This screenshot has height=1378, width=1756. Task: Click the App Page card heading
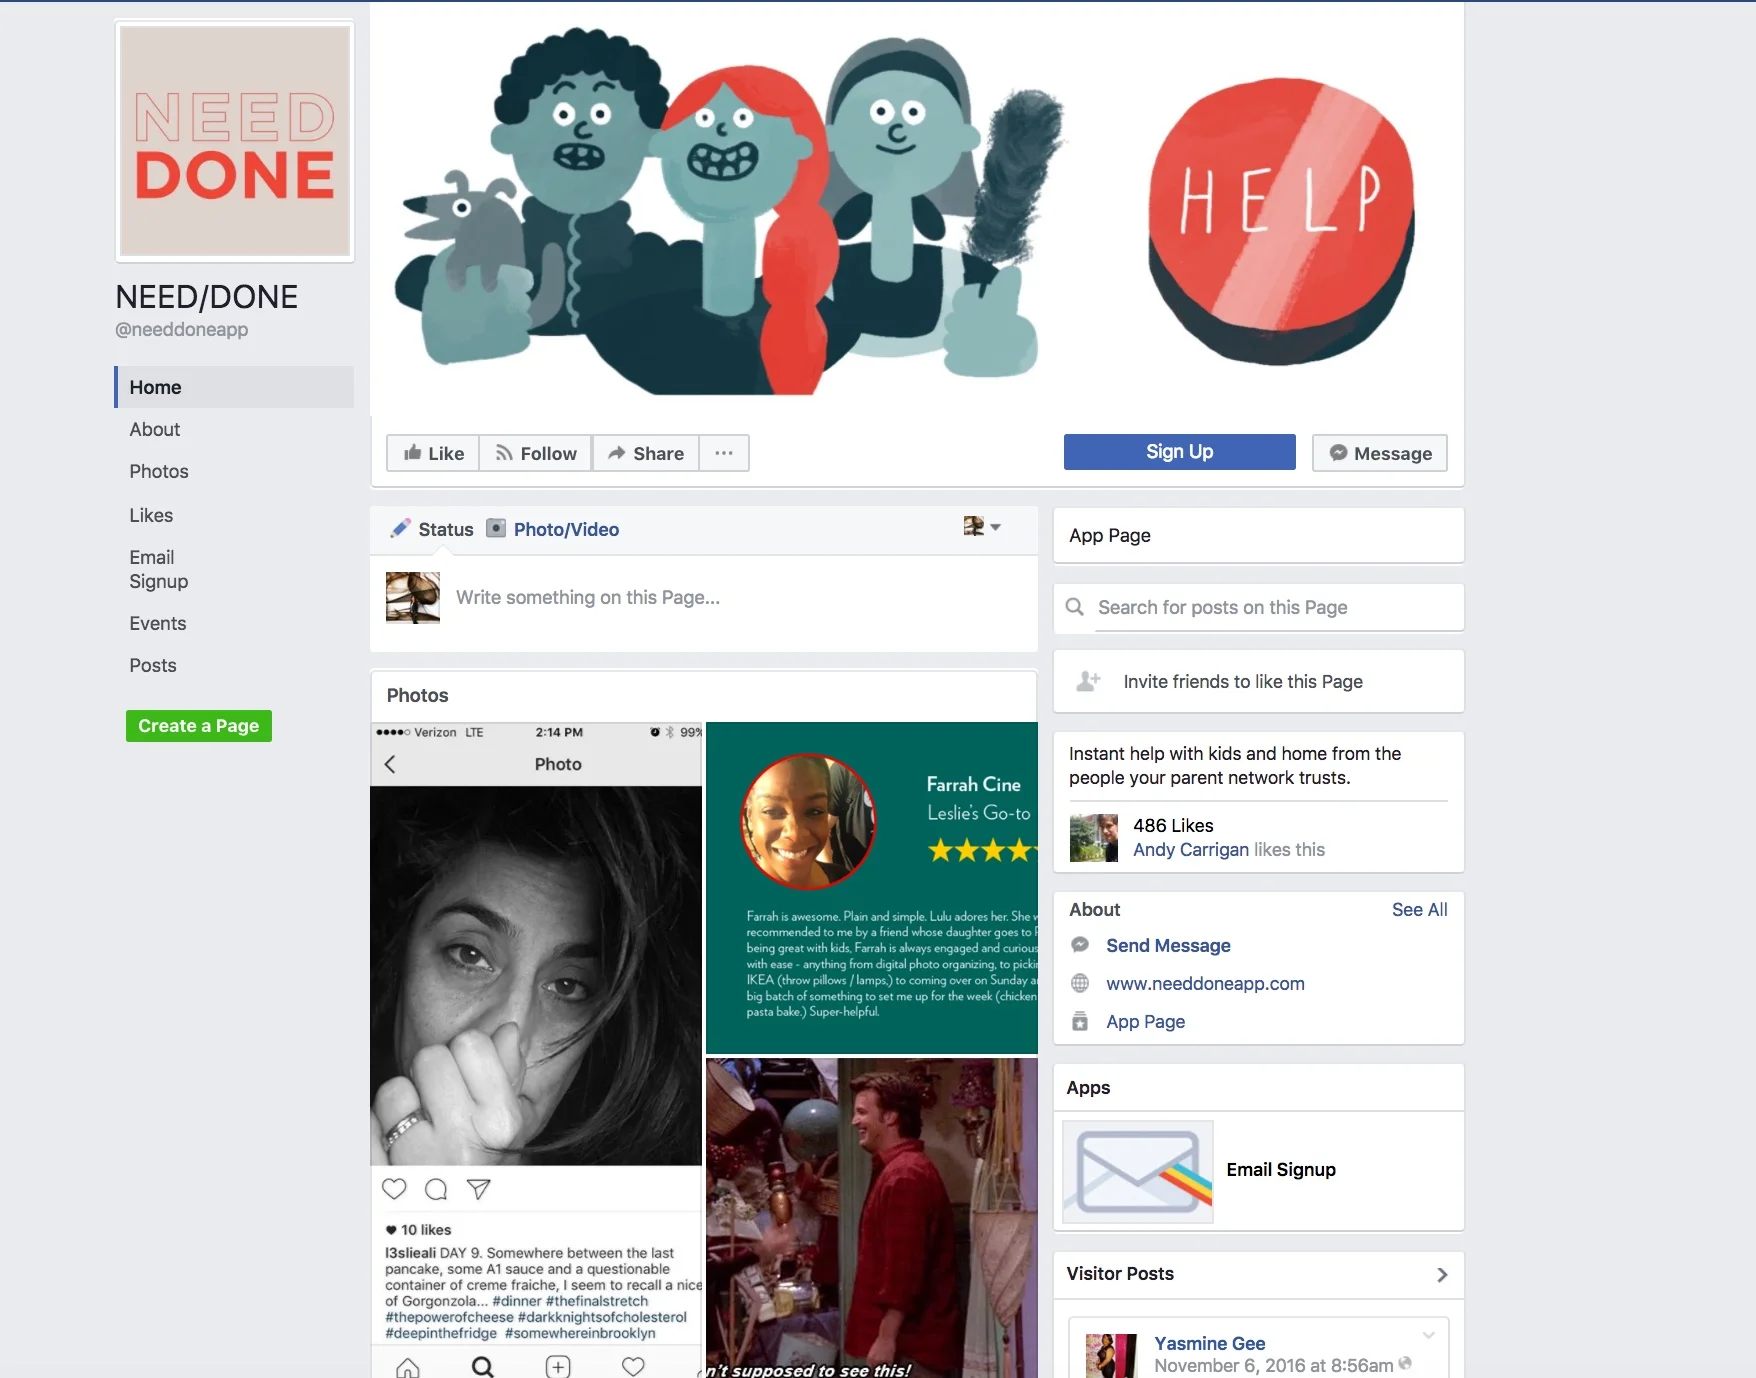pyautogui.click(x=1109, y=535)
